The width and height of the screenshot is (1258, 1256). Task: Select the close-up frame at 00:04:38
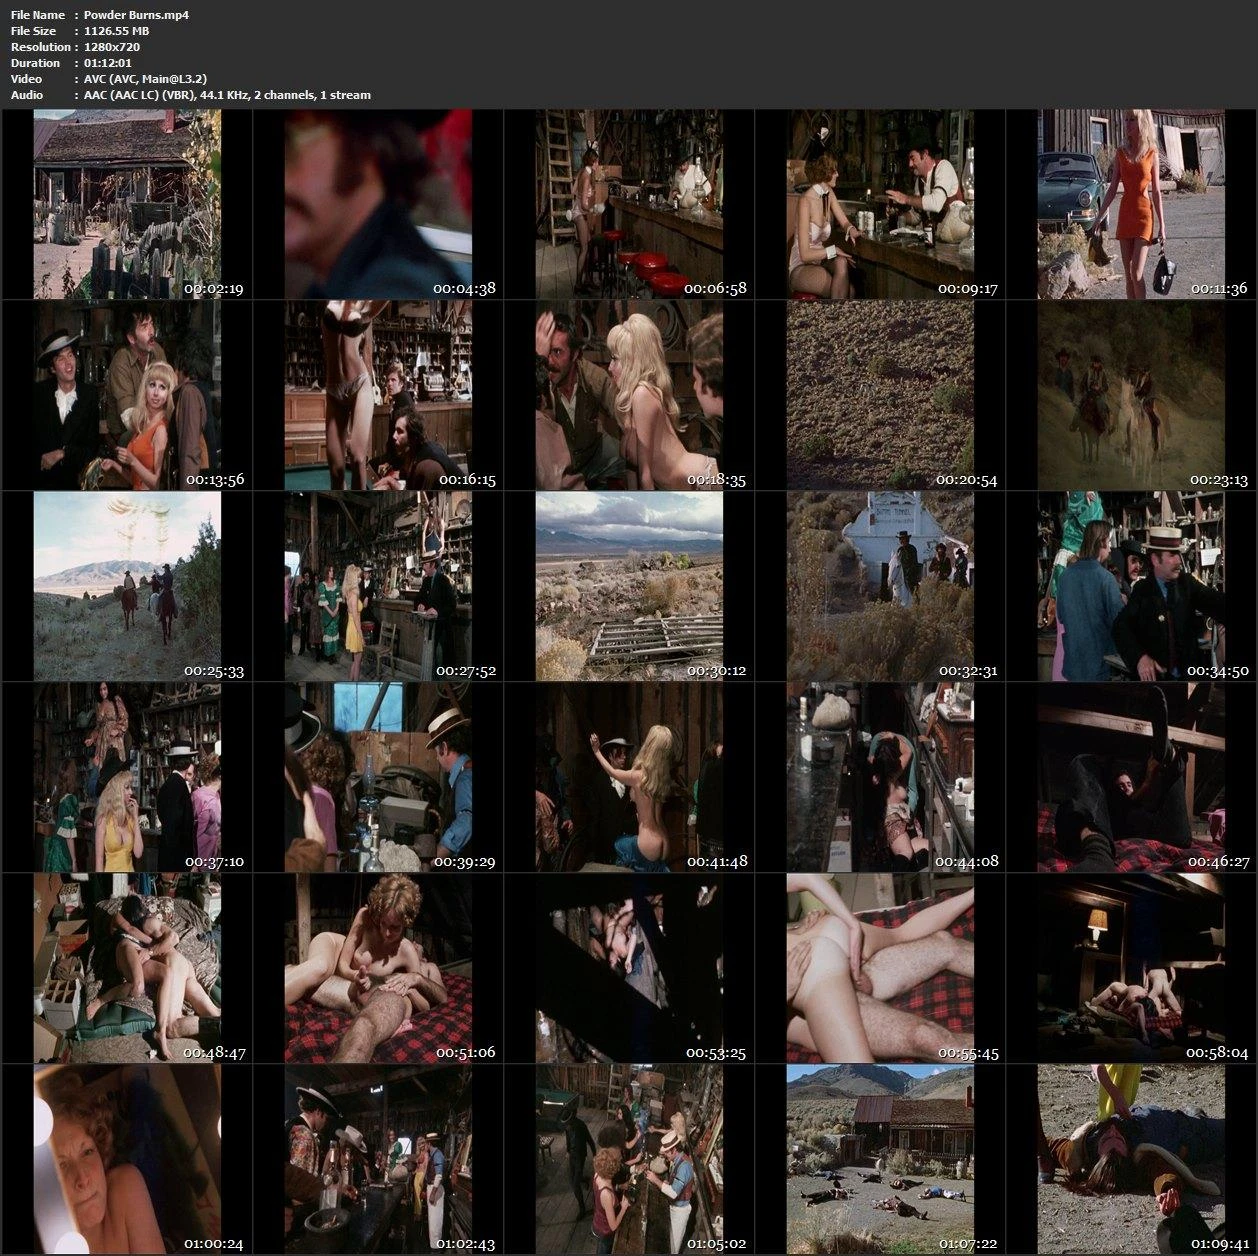[x=378, y=204]
